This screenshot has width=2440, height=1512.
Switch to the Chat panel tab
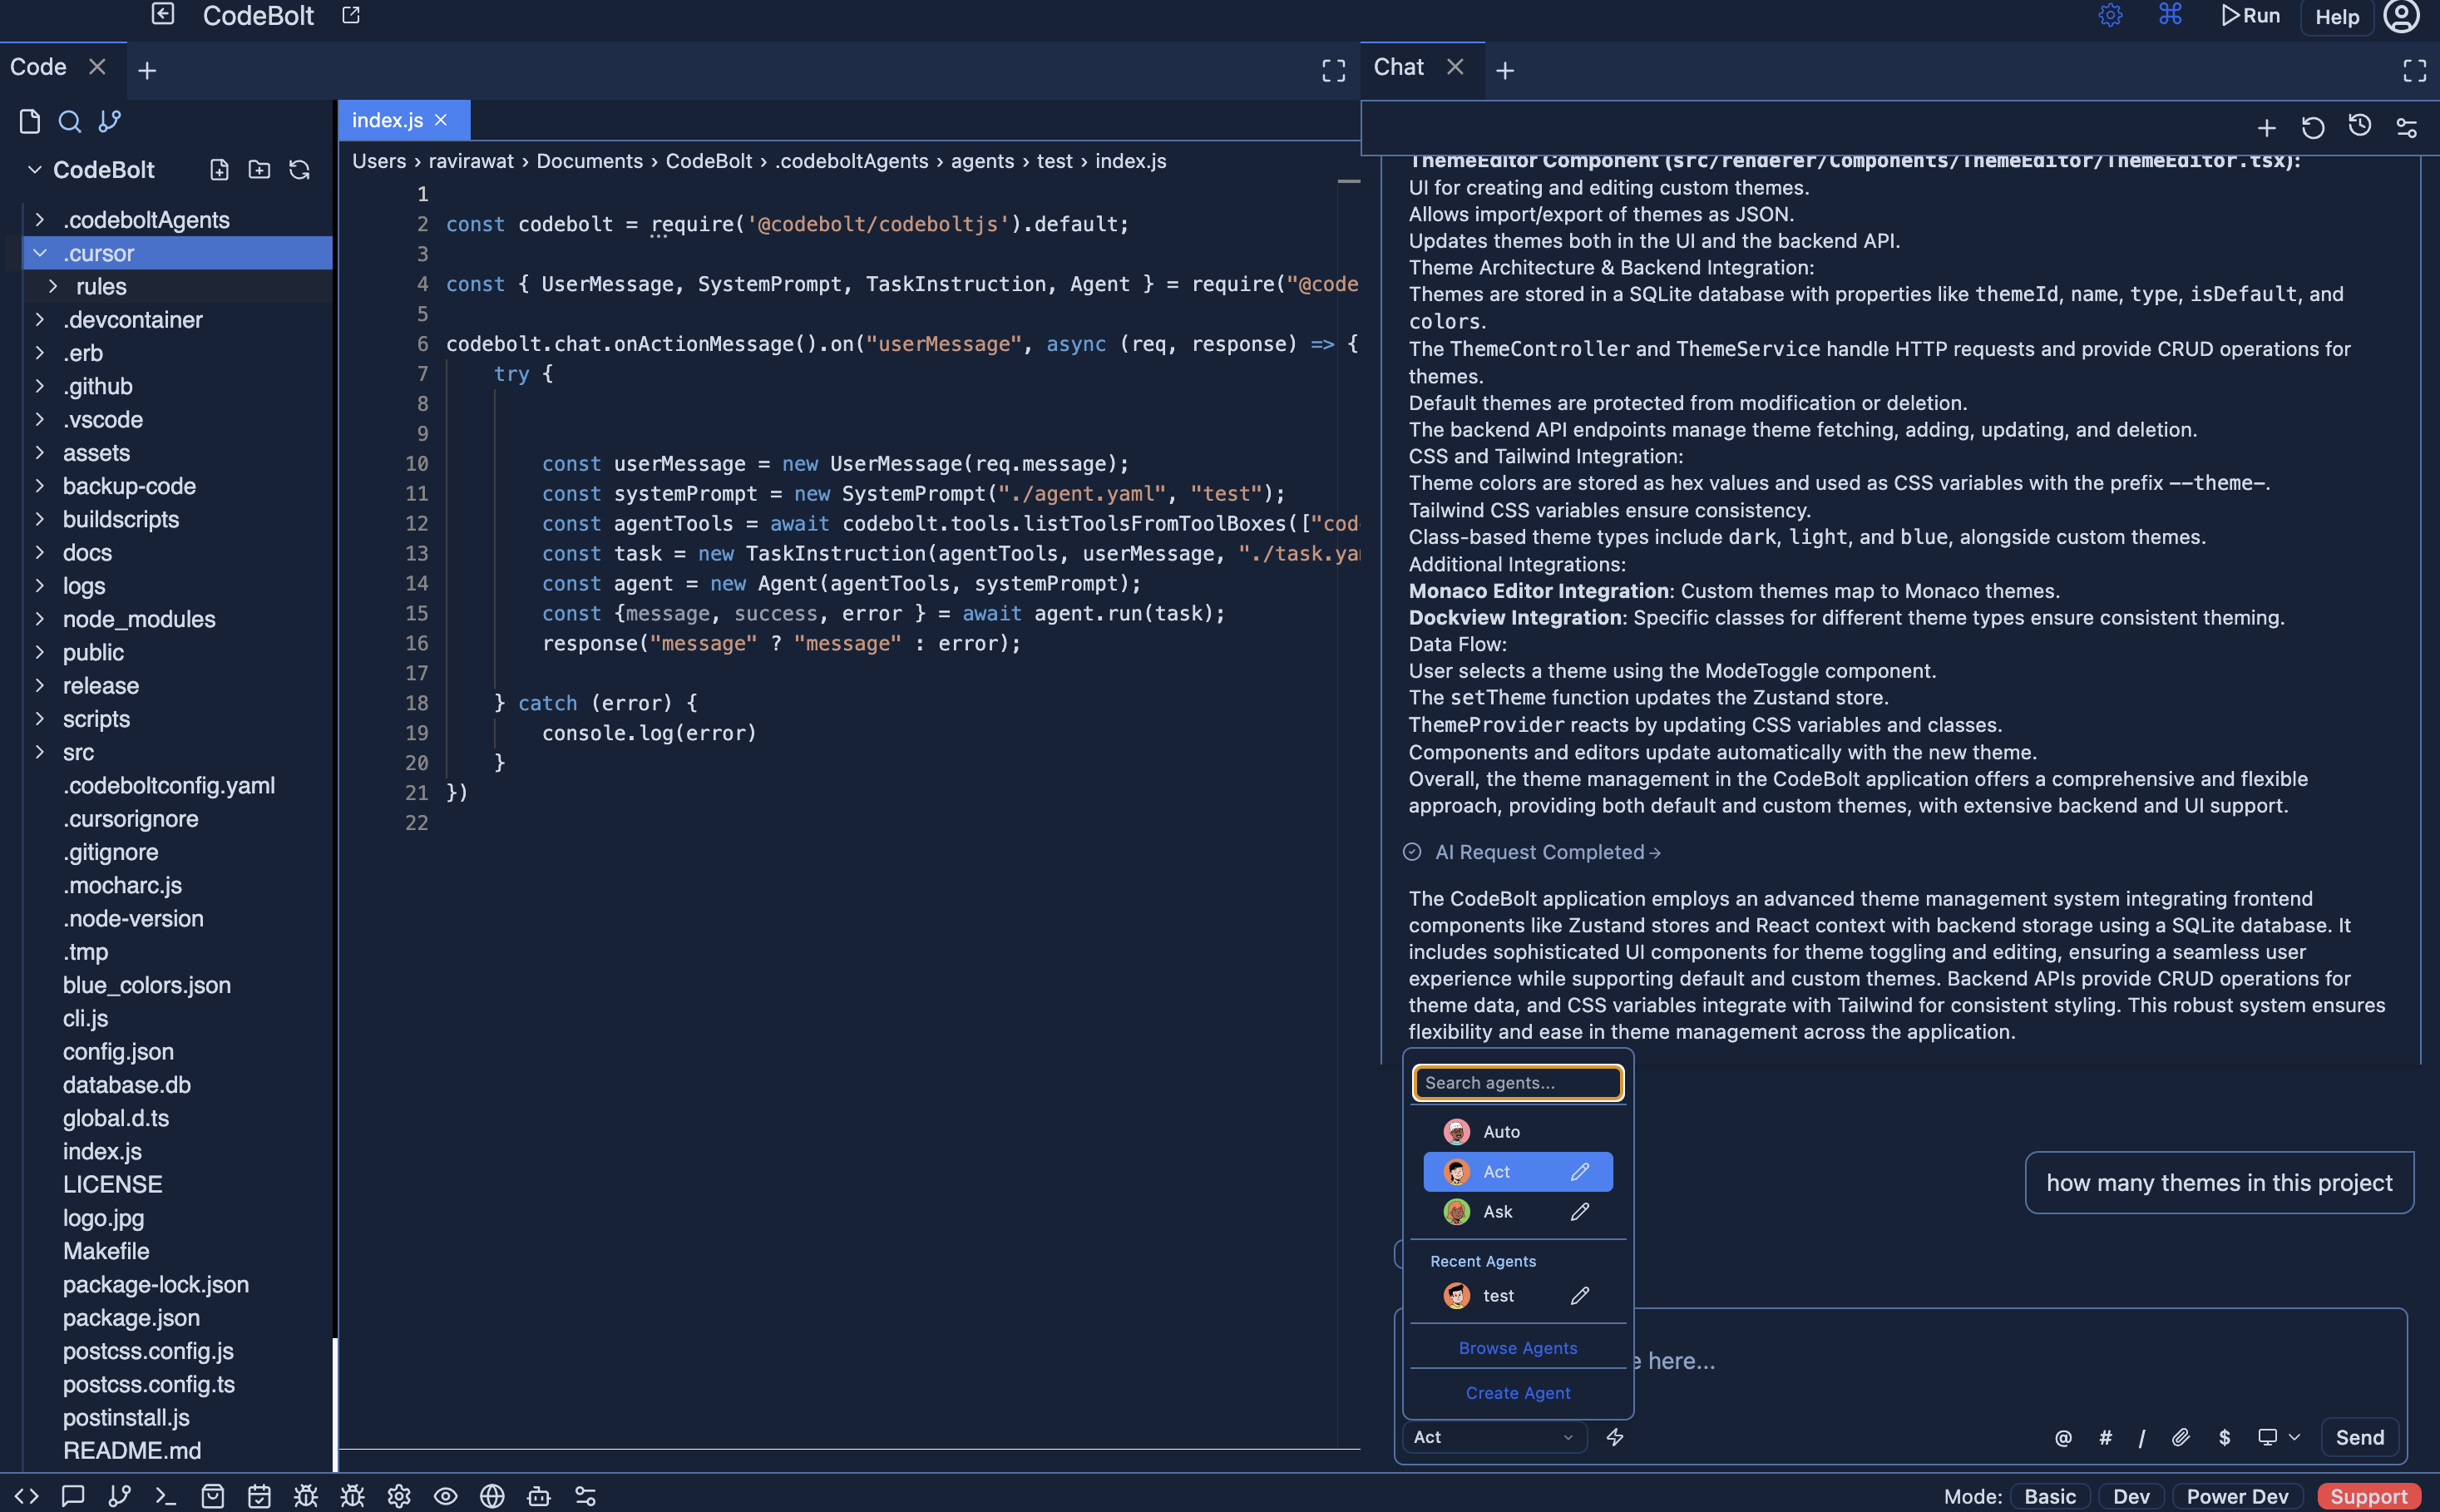[1398, 67]
